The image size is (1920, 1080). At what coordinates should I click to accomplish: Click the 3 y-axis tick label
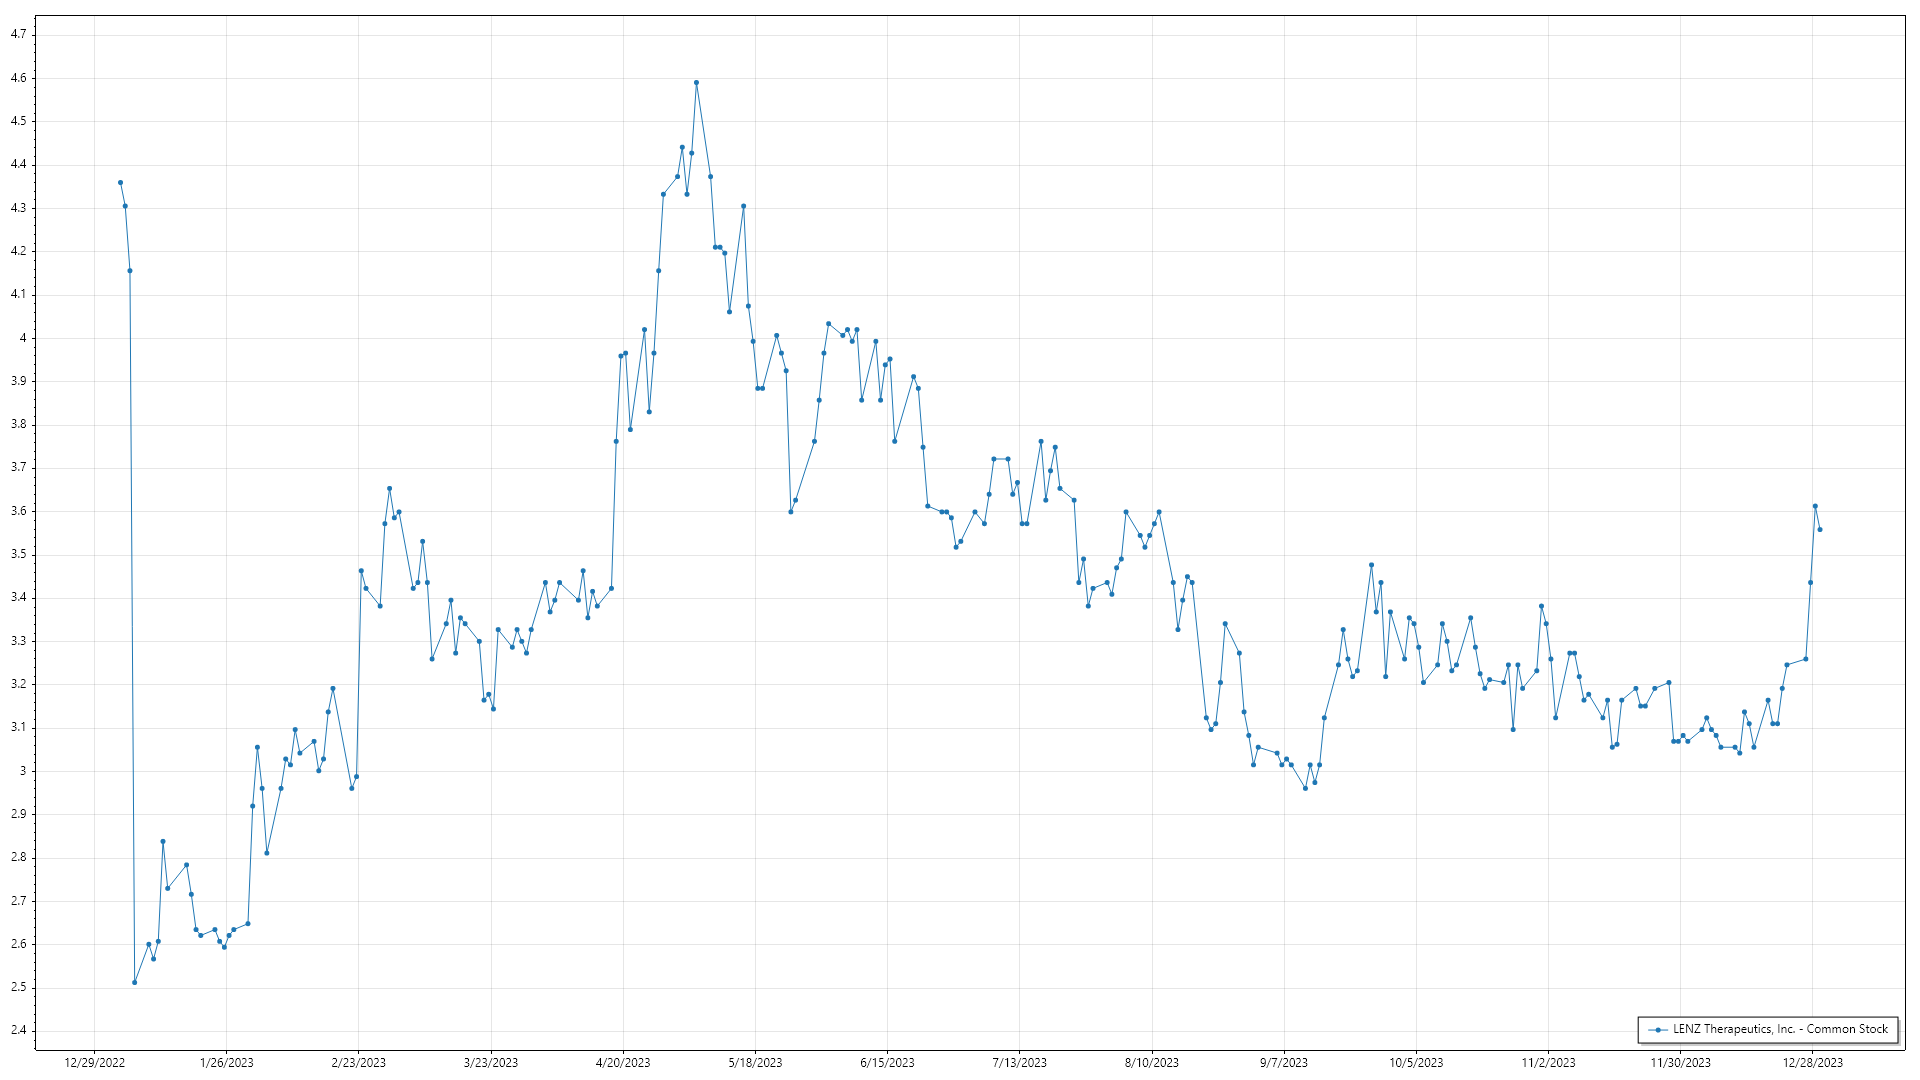pos(23,771)
